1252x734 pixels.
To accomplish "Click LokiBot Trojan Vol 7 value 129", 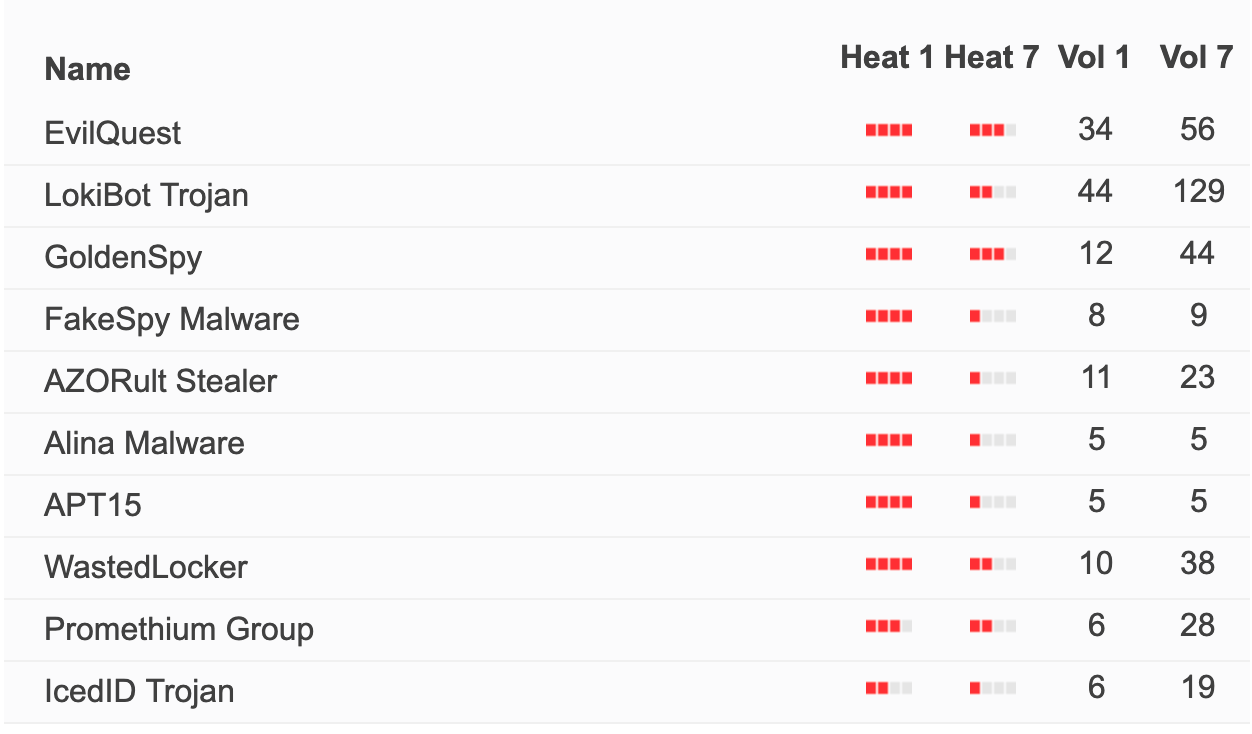I will tap(1199, 190).
